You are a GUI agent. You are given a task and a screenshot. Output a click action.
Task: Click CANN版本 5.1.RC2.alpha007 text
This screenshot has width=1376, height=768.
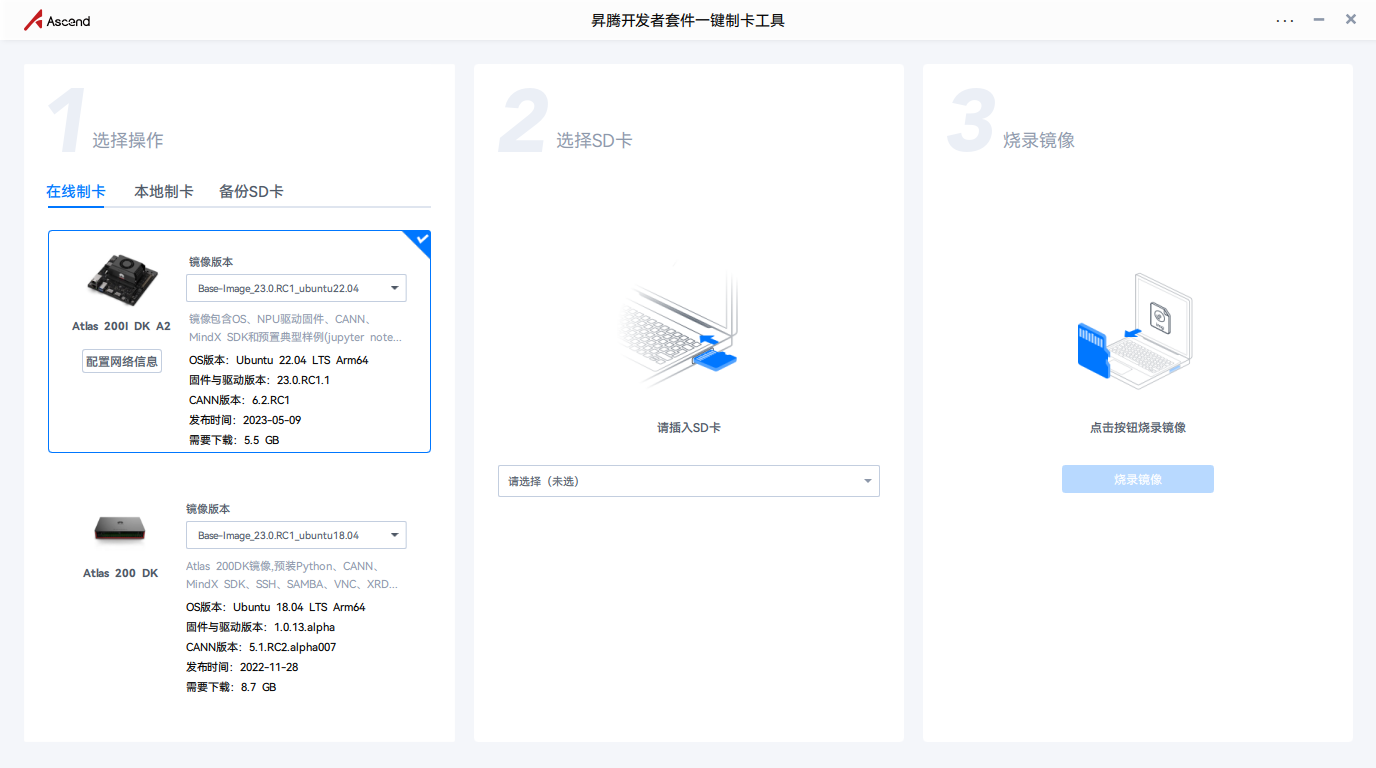pyautogui.click(x=261, y=647)
